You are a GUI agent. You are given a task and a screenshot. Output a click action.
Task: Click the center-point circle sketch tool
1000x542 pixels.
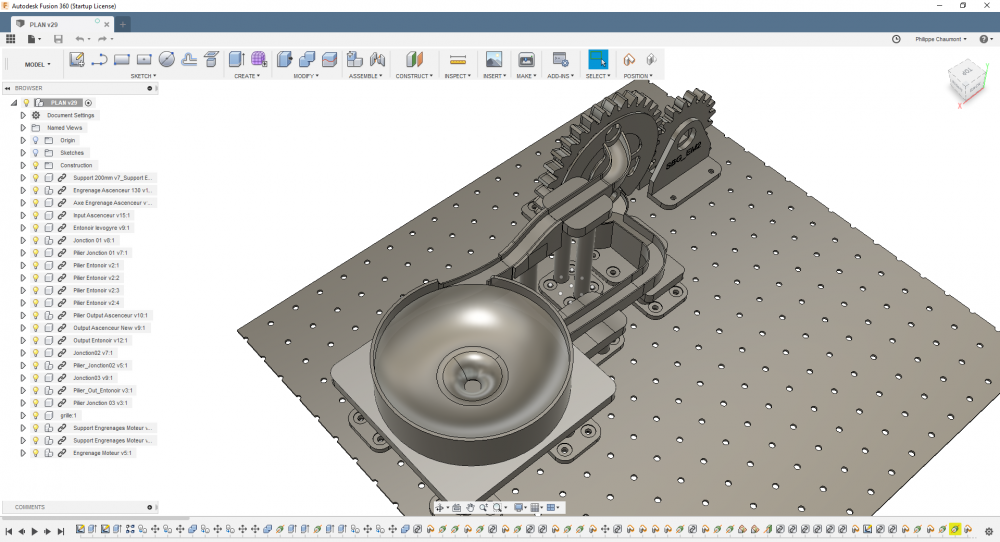pyautogui.click(x=166, y=59)
